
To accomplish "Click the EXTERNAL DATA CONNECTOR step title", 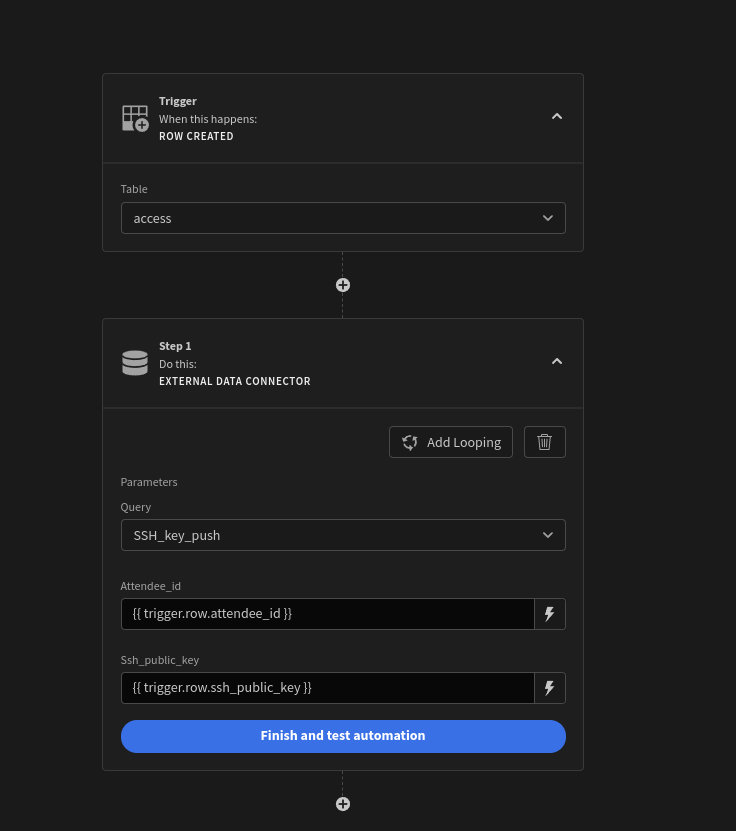I will tap(235, 381).
